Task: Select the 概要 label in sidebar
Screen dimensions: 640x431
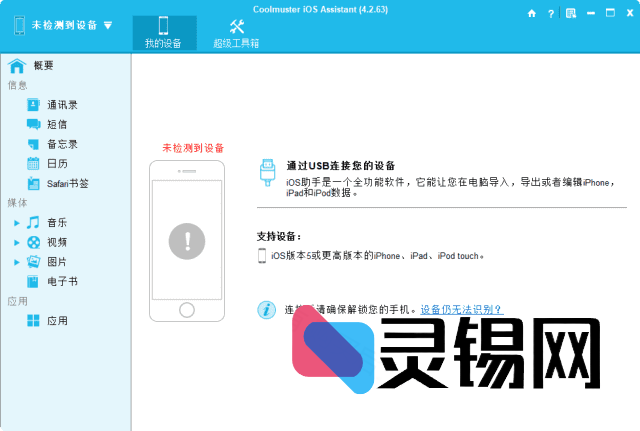Action: pyautogui.click(x=43, y=66)
